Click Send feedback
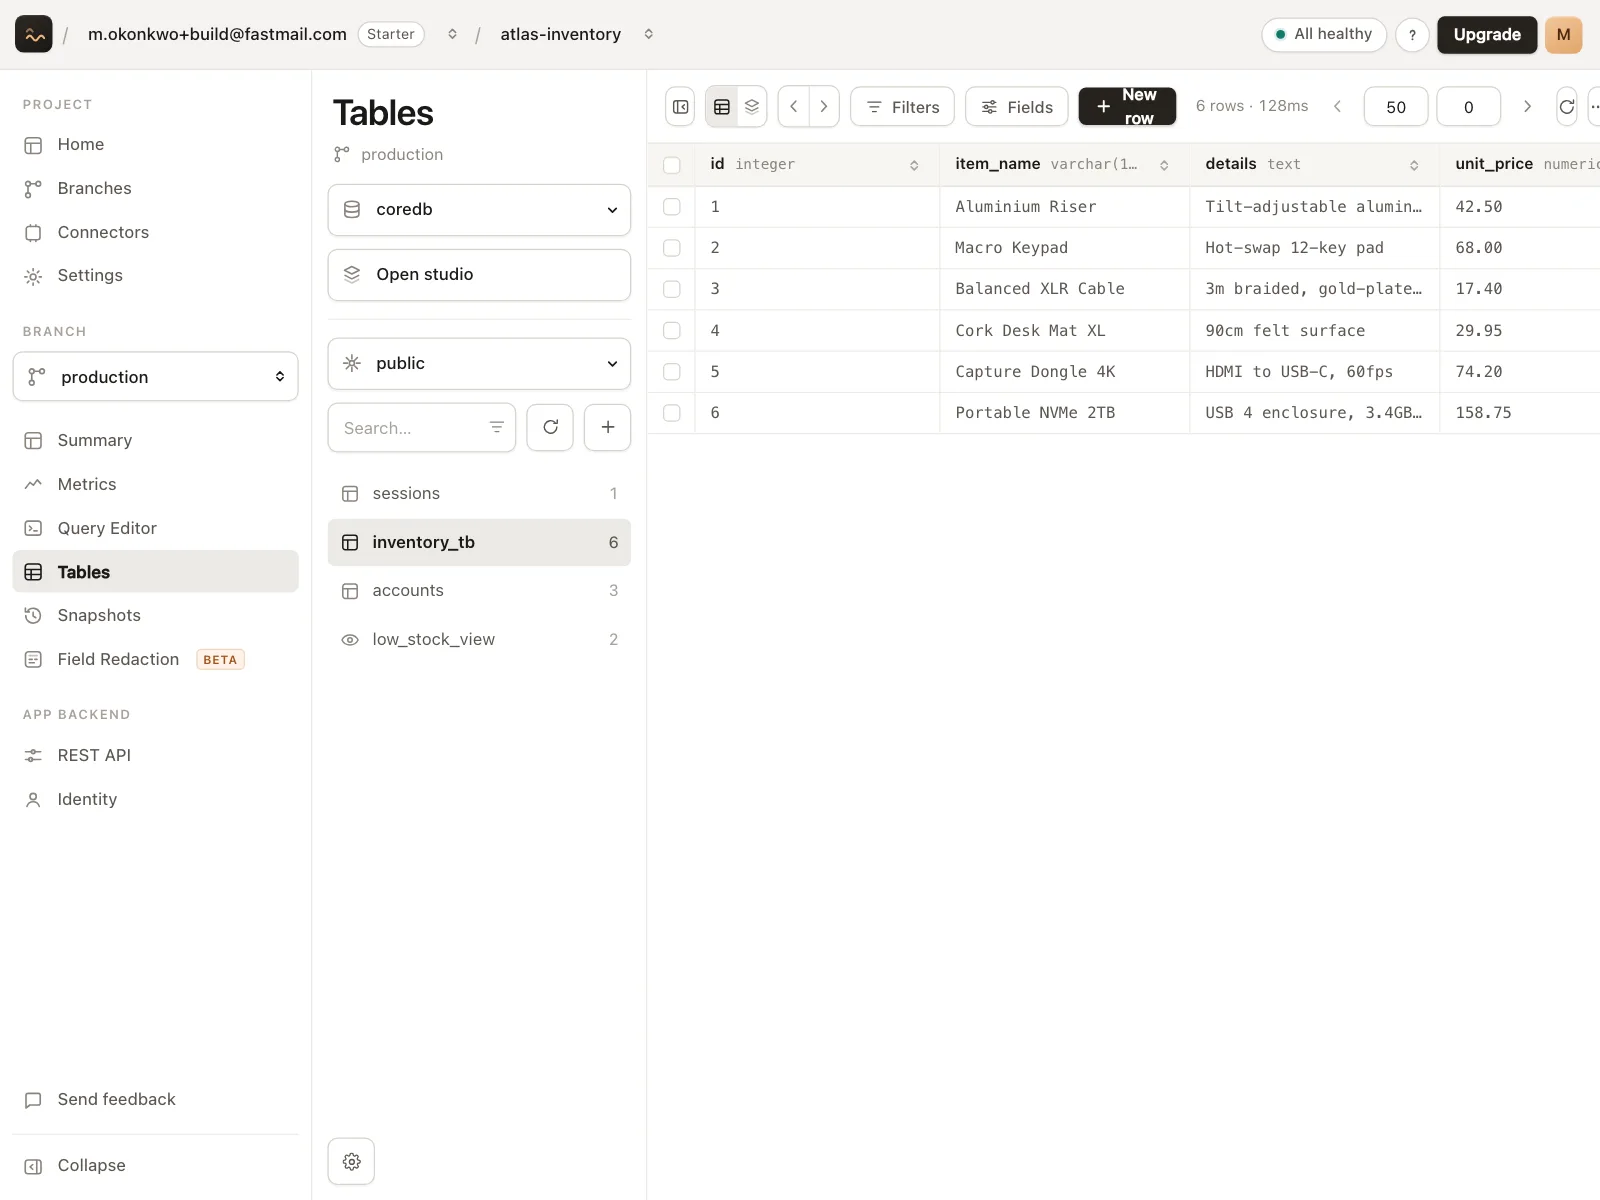Image resolution: width=1600 pixels, height=1200 pixels. tap(156, 1099)
